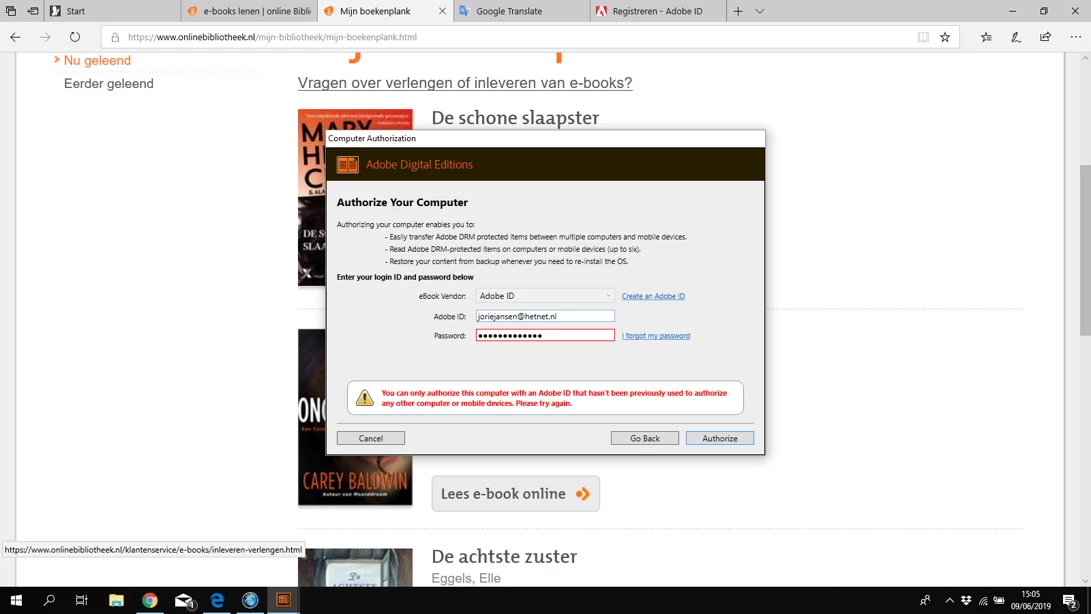The height and width of the screenshot is (614, 1091).
Task: Open the Create an Adobe ID link
Action: pyautogui.click(x=653, y=296)
